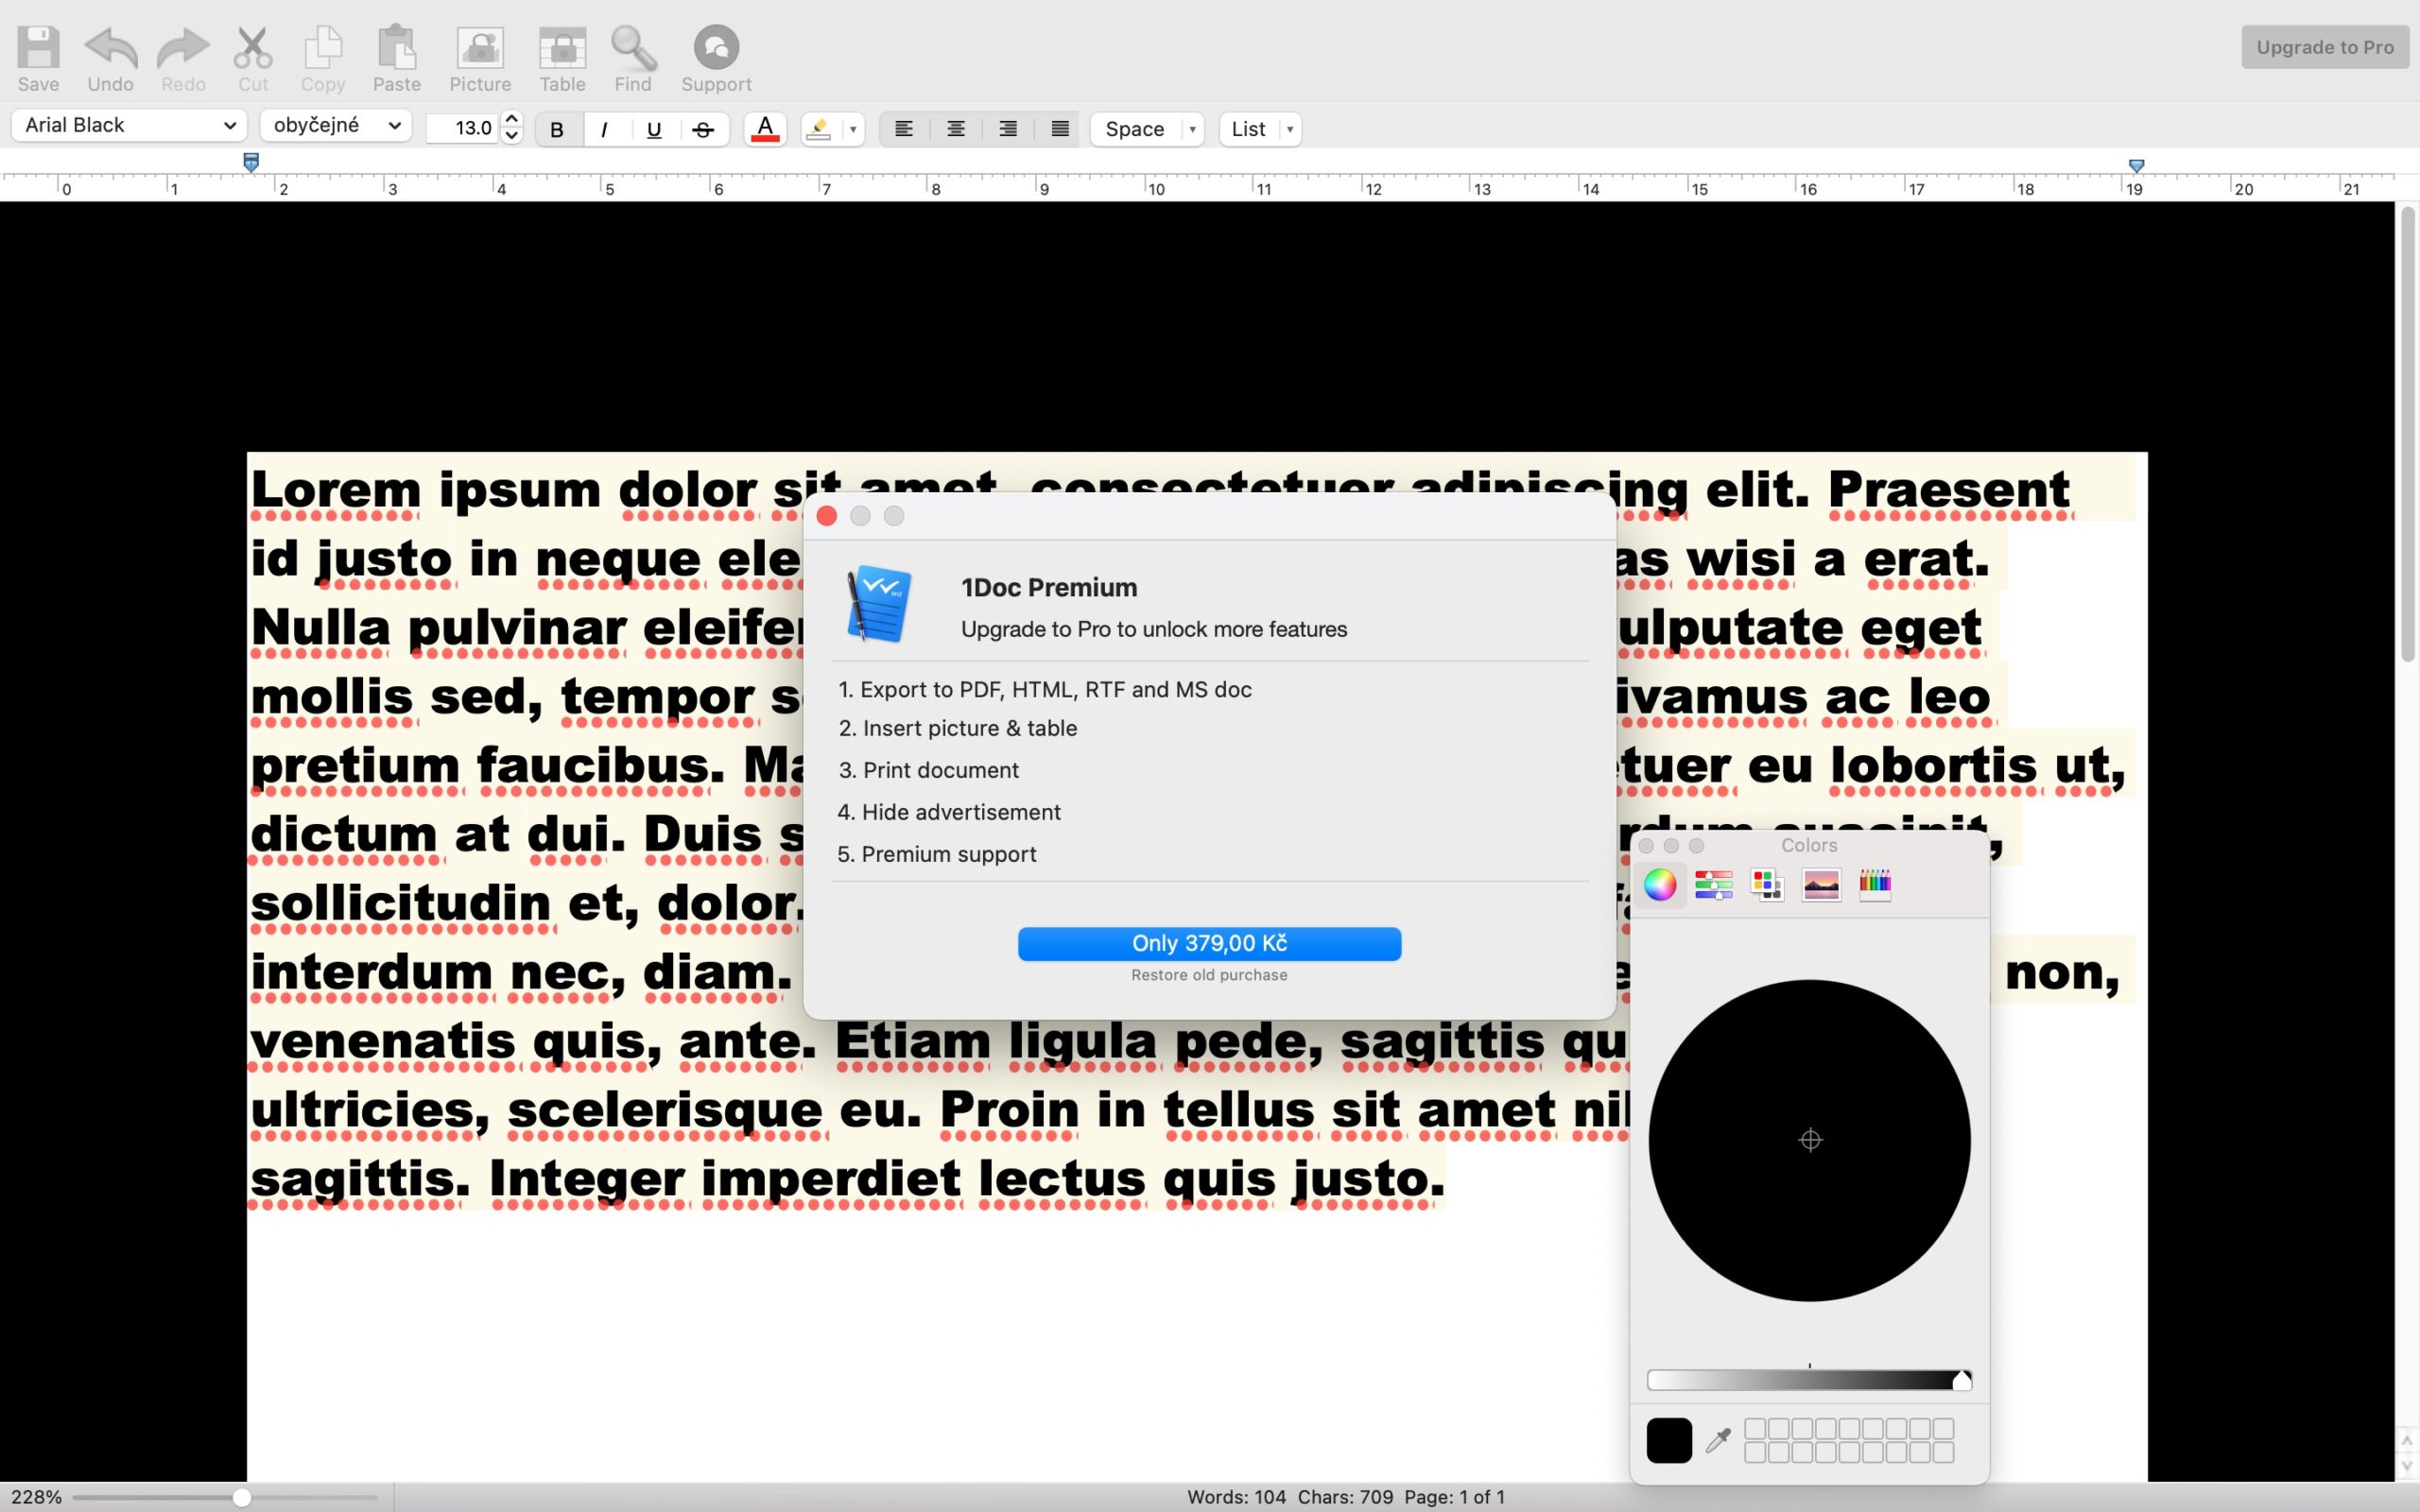
Task: Click the Undo arrow icon
Action: click(110, 48)
